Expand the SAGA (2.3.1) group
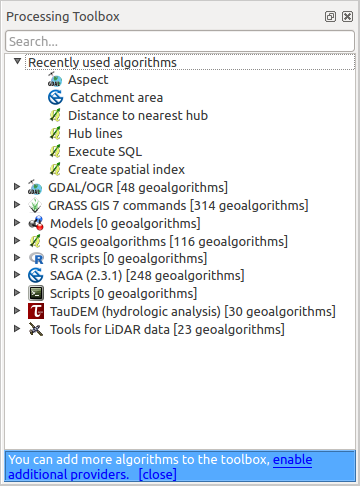Image resolution: width=360 pixels, height=486 pixels. 17,275
